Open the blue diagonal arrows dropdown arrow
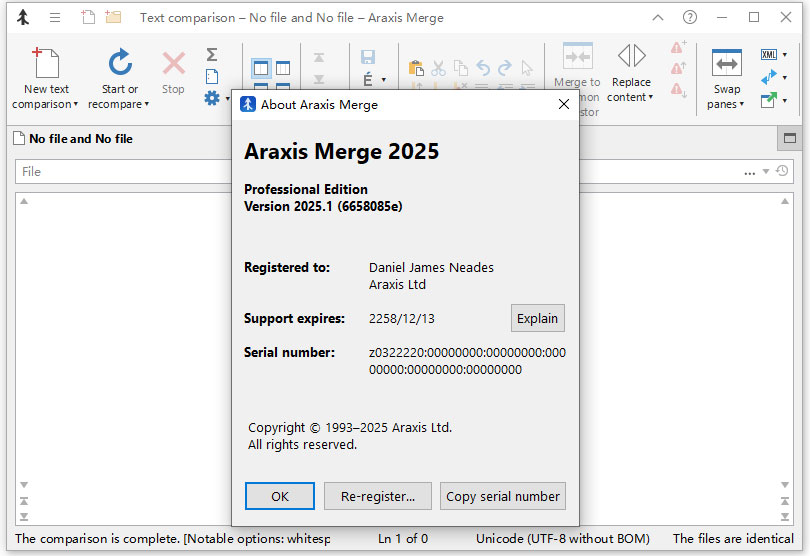This screenshot has width=810, height=556. coord(785,78)
